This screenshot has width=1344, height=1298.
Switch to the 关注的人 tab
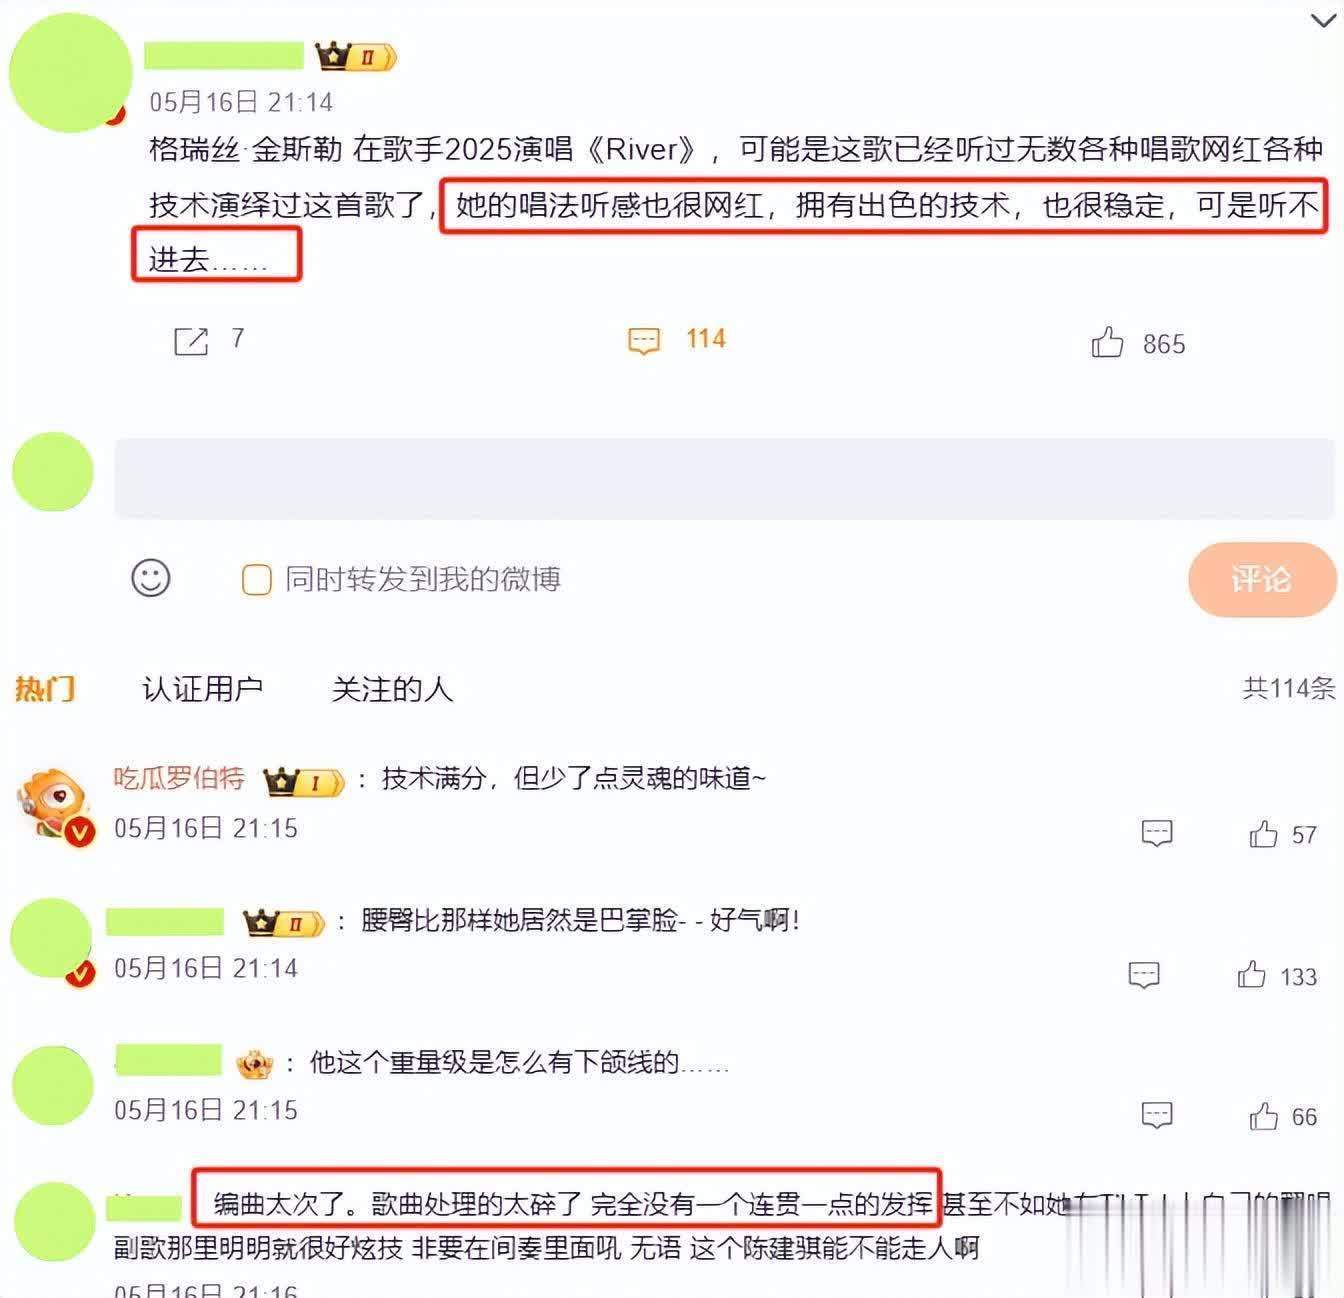(392, 689)
